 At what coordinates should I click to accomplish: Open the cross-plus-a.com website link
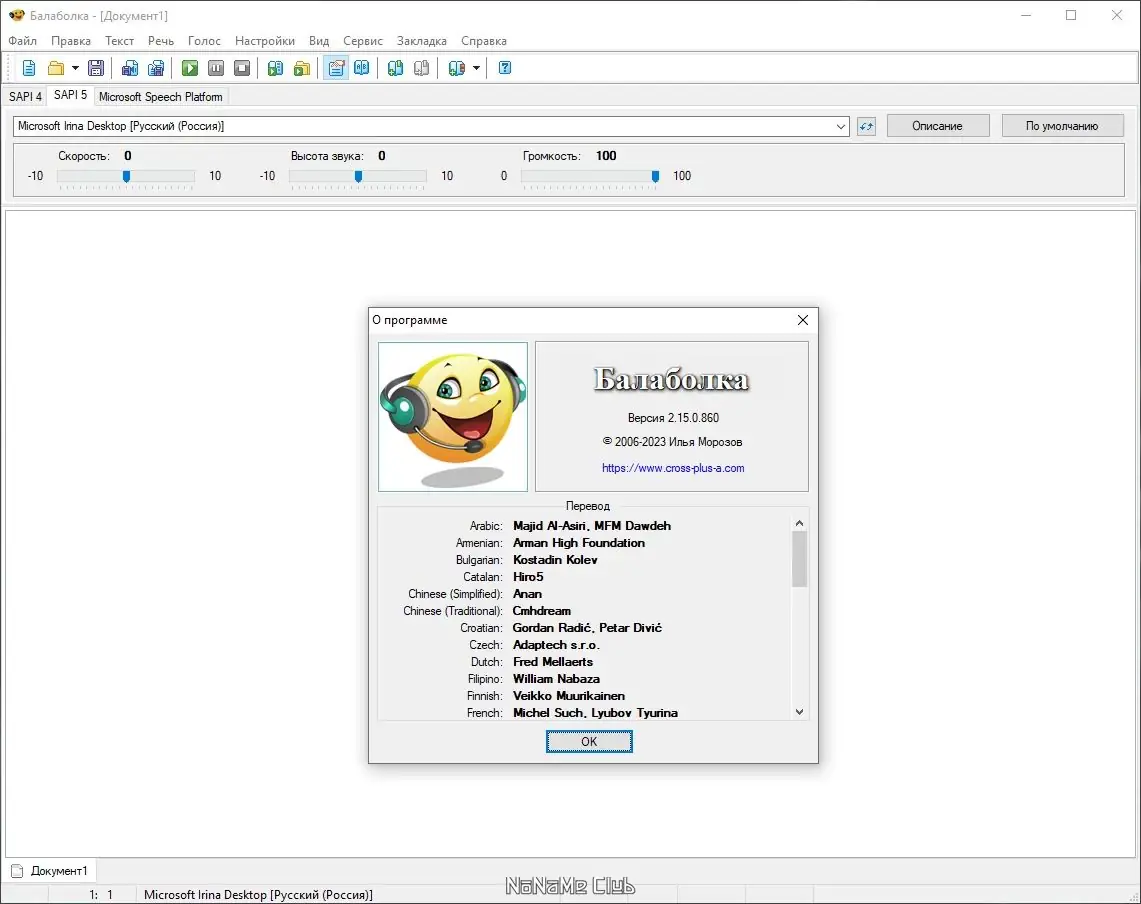672,468
